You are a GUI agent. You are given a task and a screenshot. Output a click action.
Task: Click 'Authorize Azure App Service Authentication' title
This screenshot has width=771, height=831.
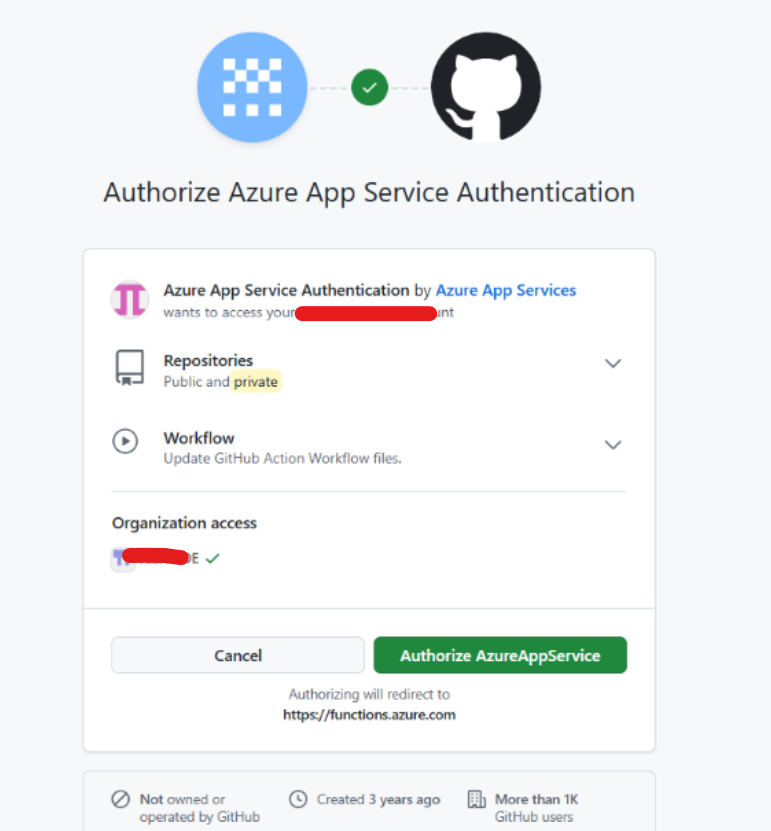369,192
